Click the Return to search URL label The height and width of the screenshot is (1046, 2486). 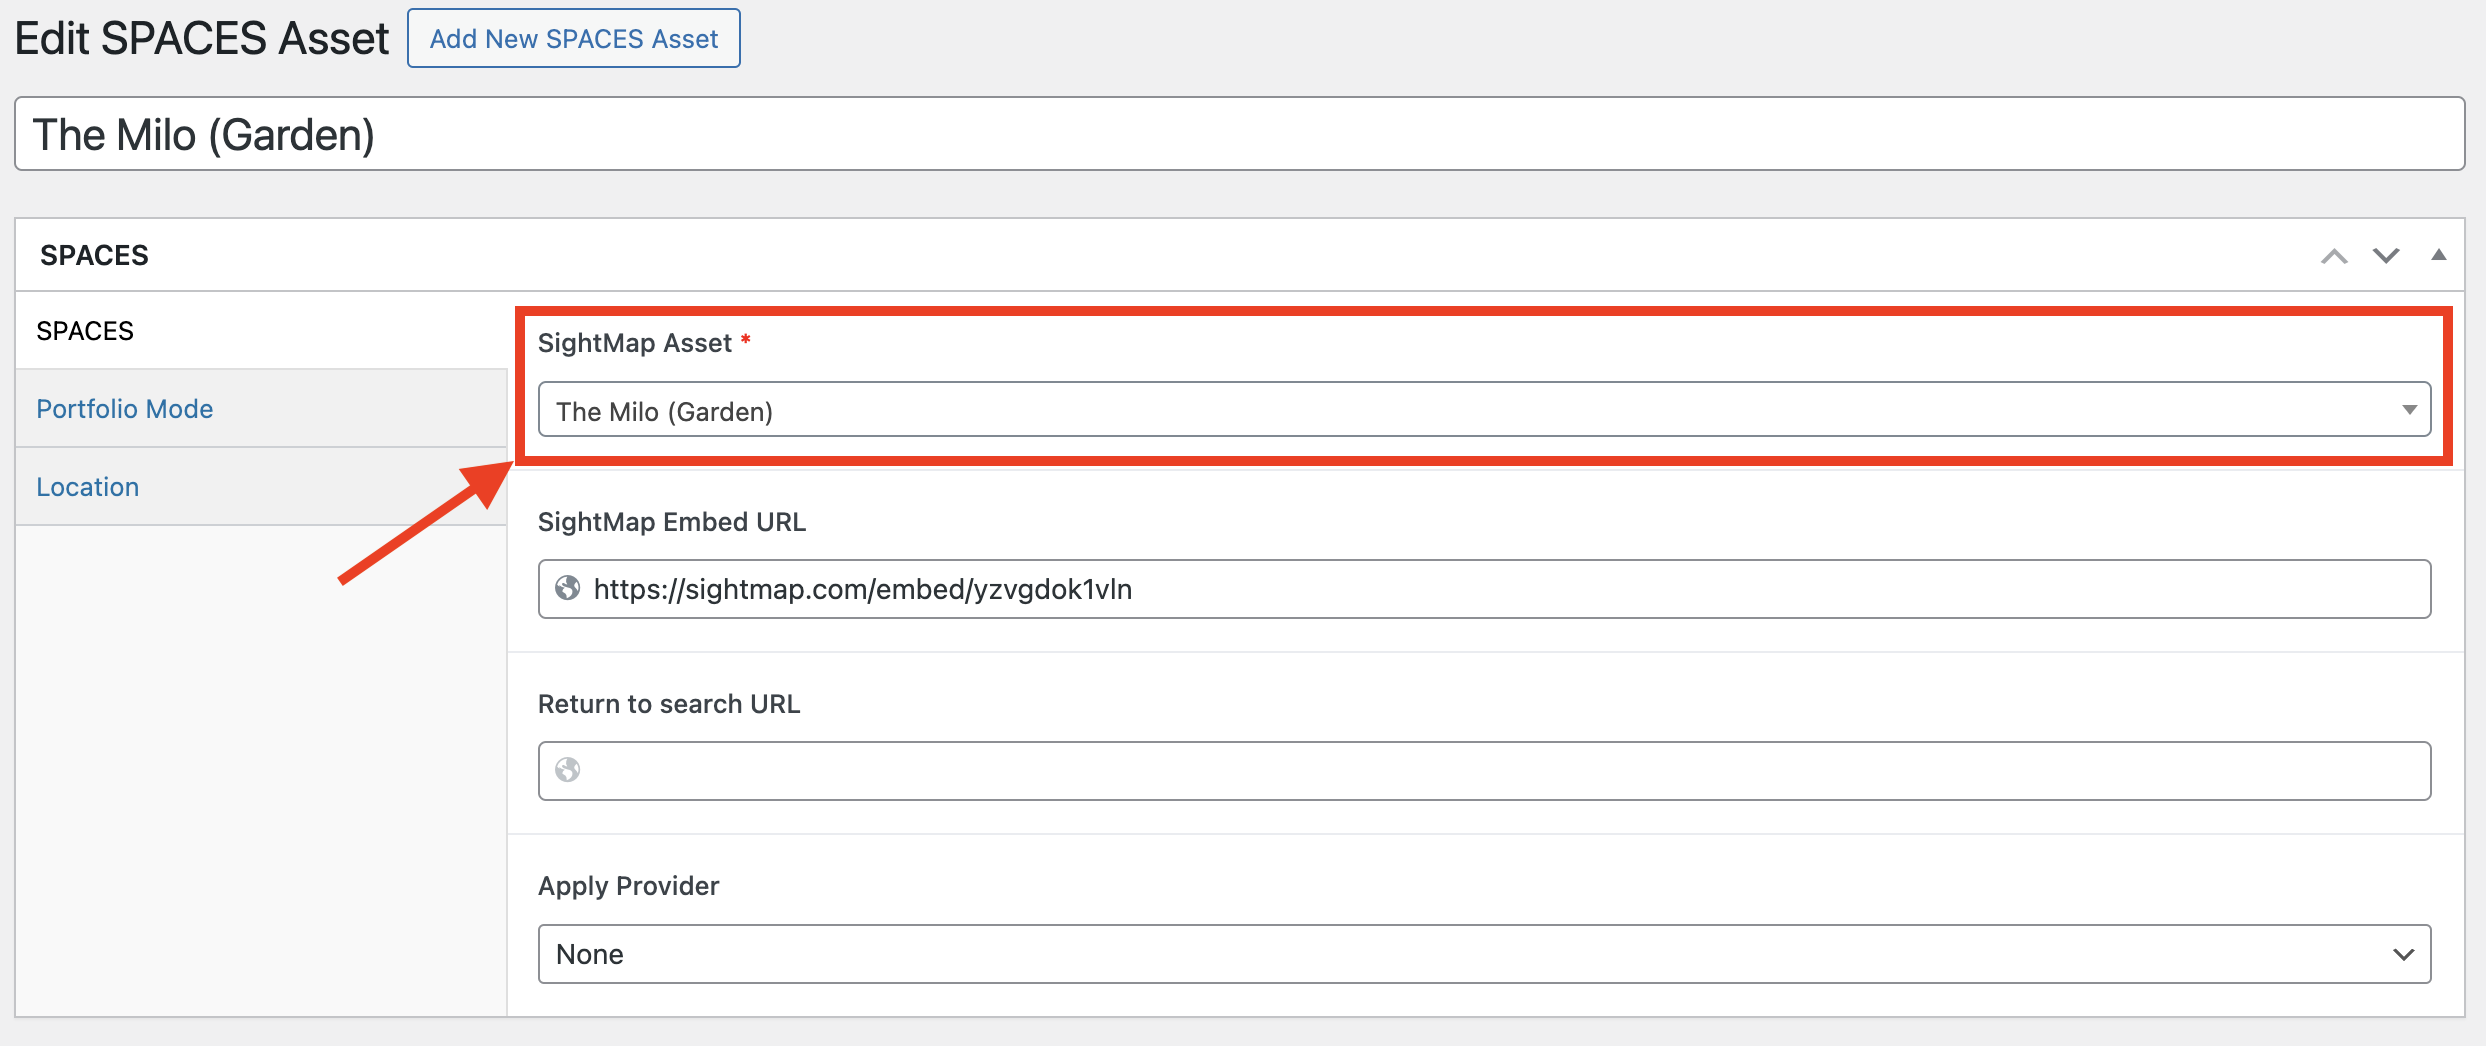pyautogui.click(x=669, y=704)
